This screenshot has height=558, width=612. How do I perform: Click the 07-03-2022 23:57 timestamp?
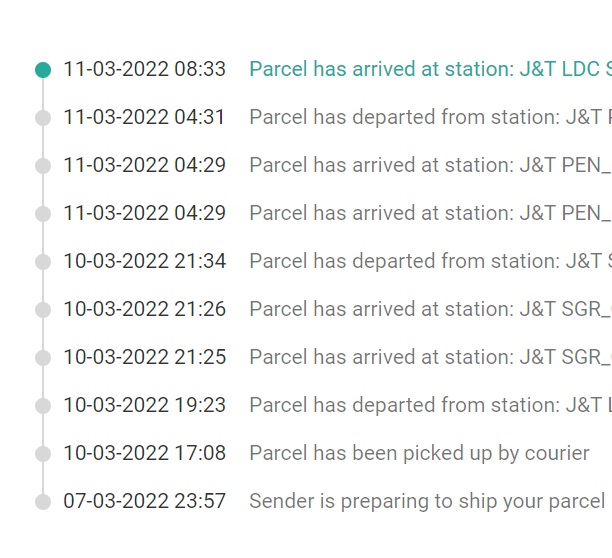click(144, 501)
